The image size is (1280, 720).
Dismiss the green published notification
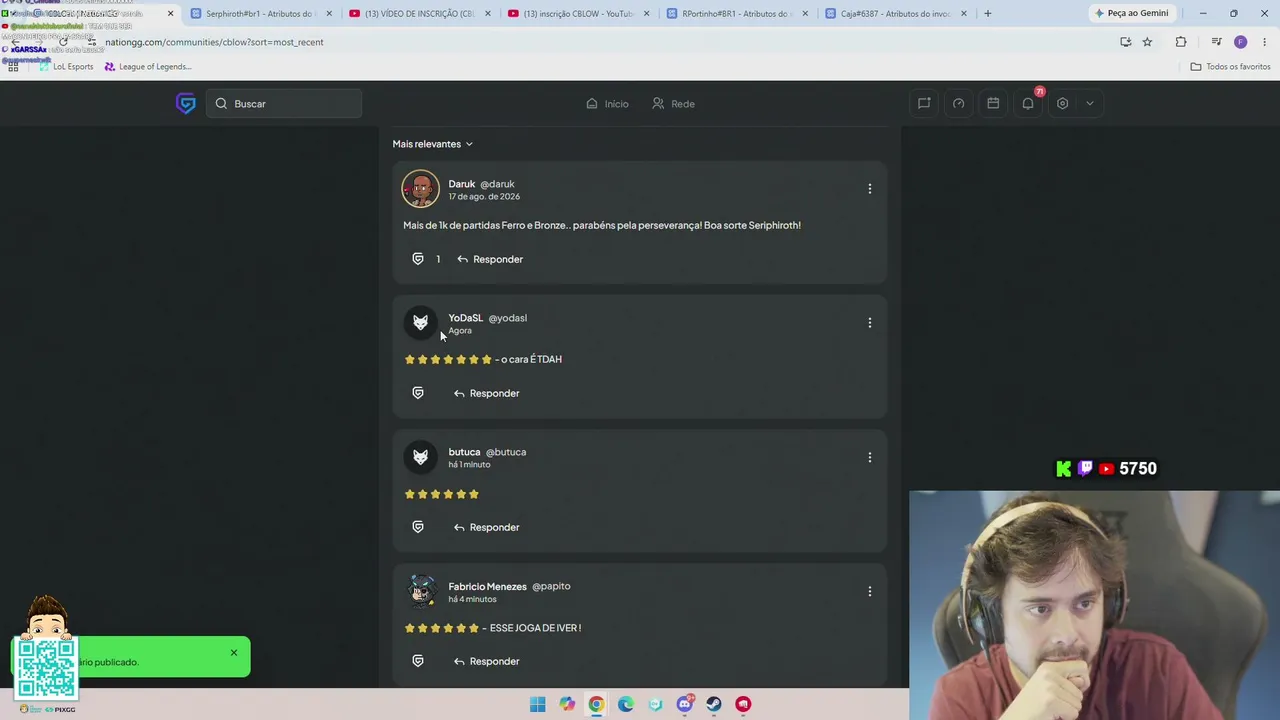tap(234, 653)
